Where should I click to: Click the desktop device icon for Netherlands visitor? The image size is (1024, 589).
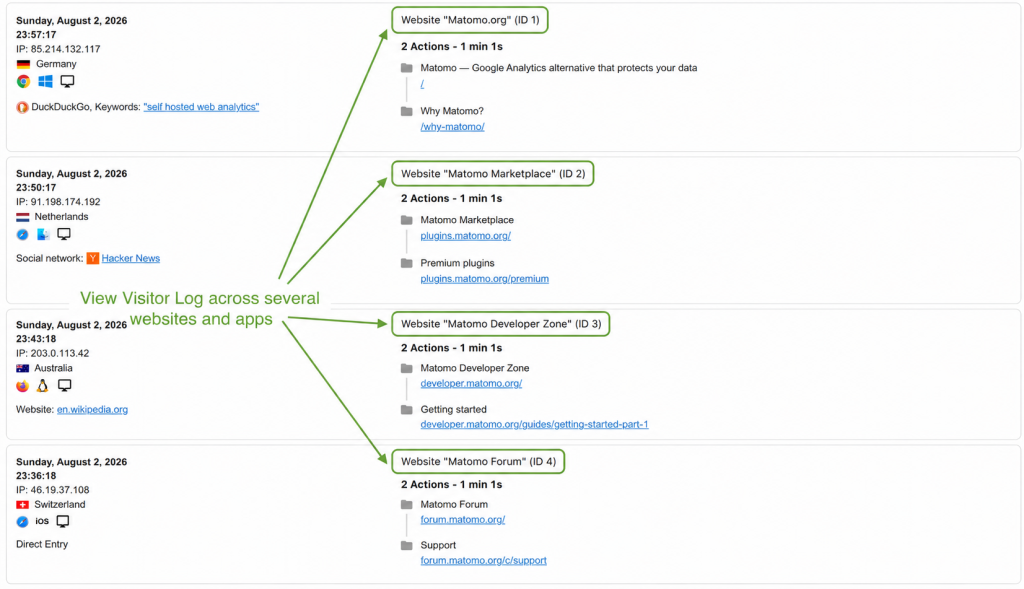click(x=64, y=234)
